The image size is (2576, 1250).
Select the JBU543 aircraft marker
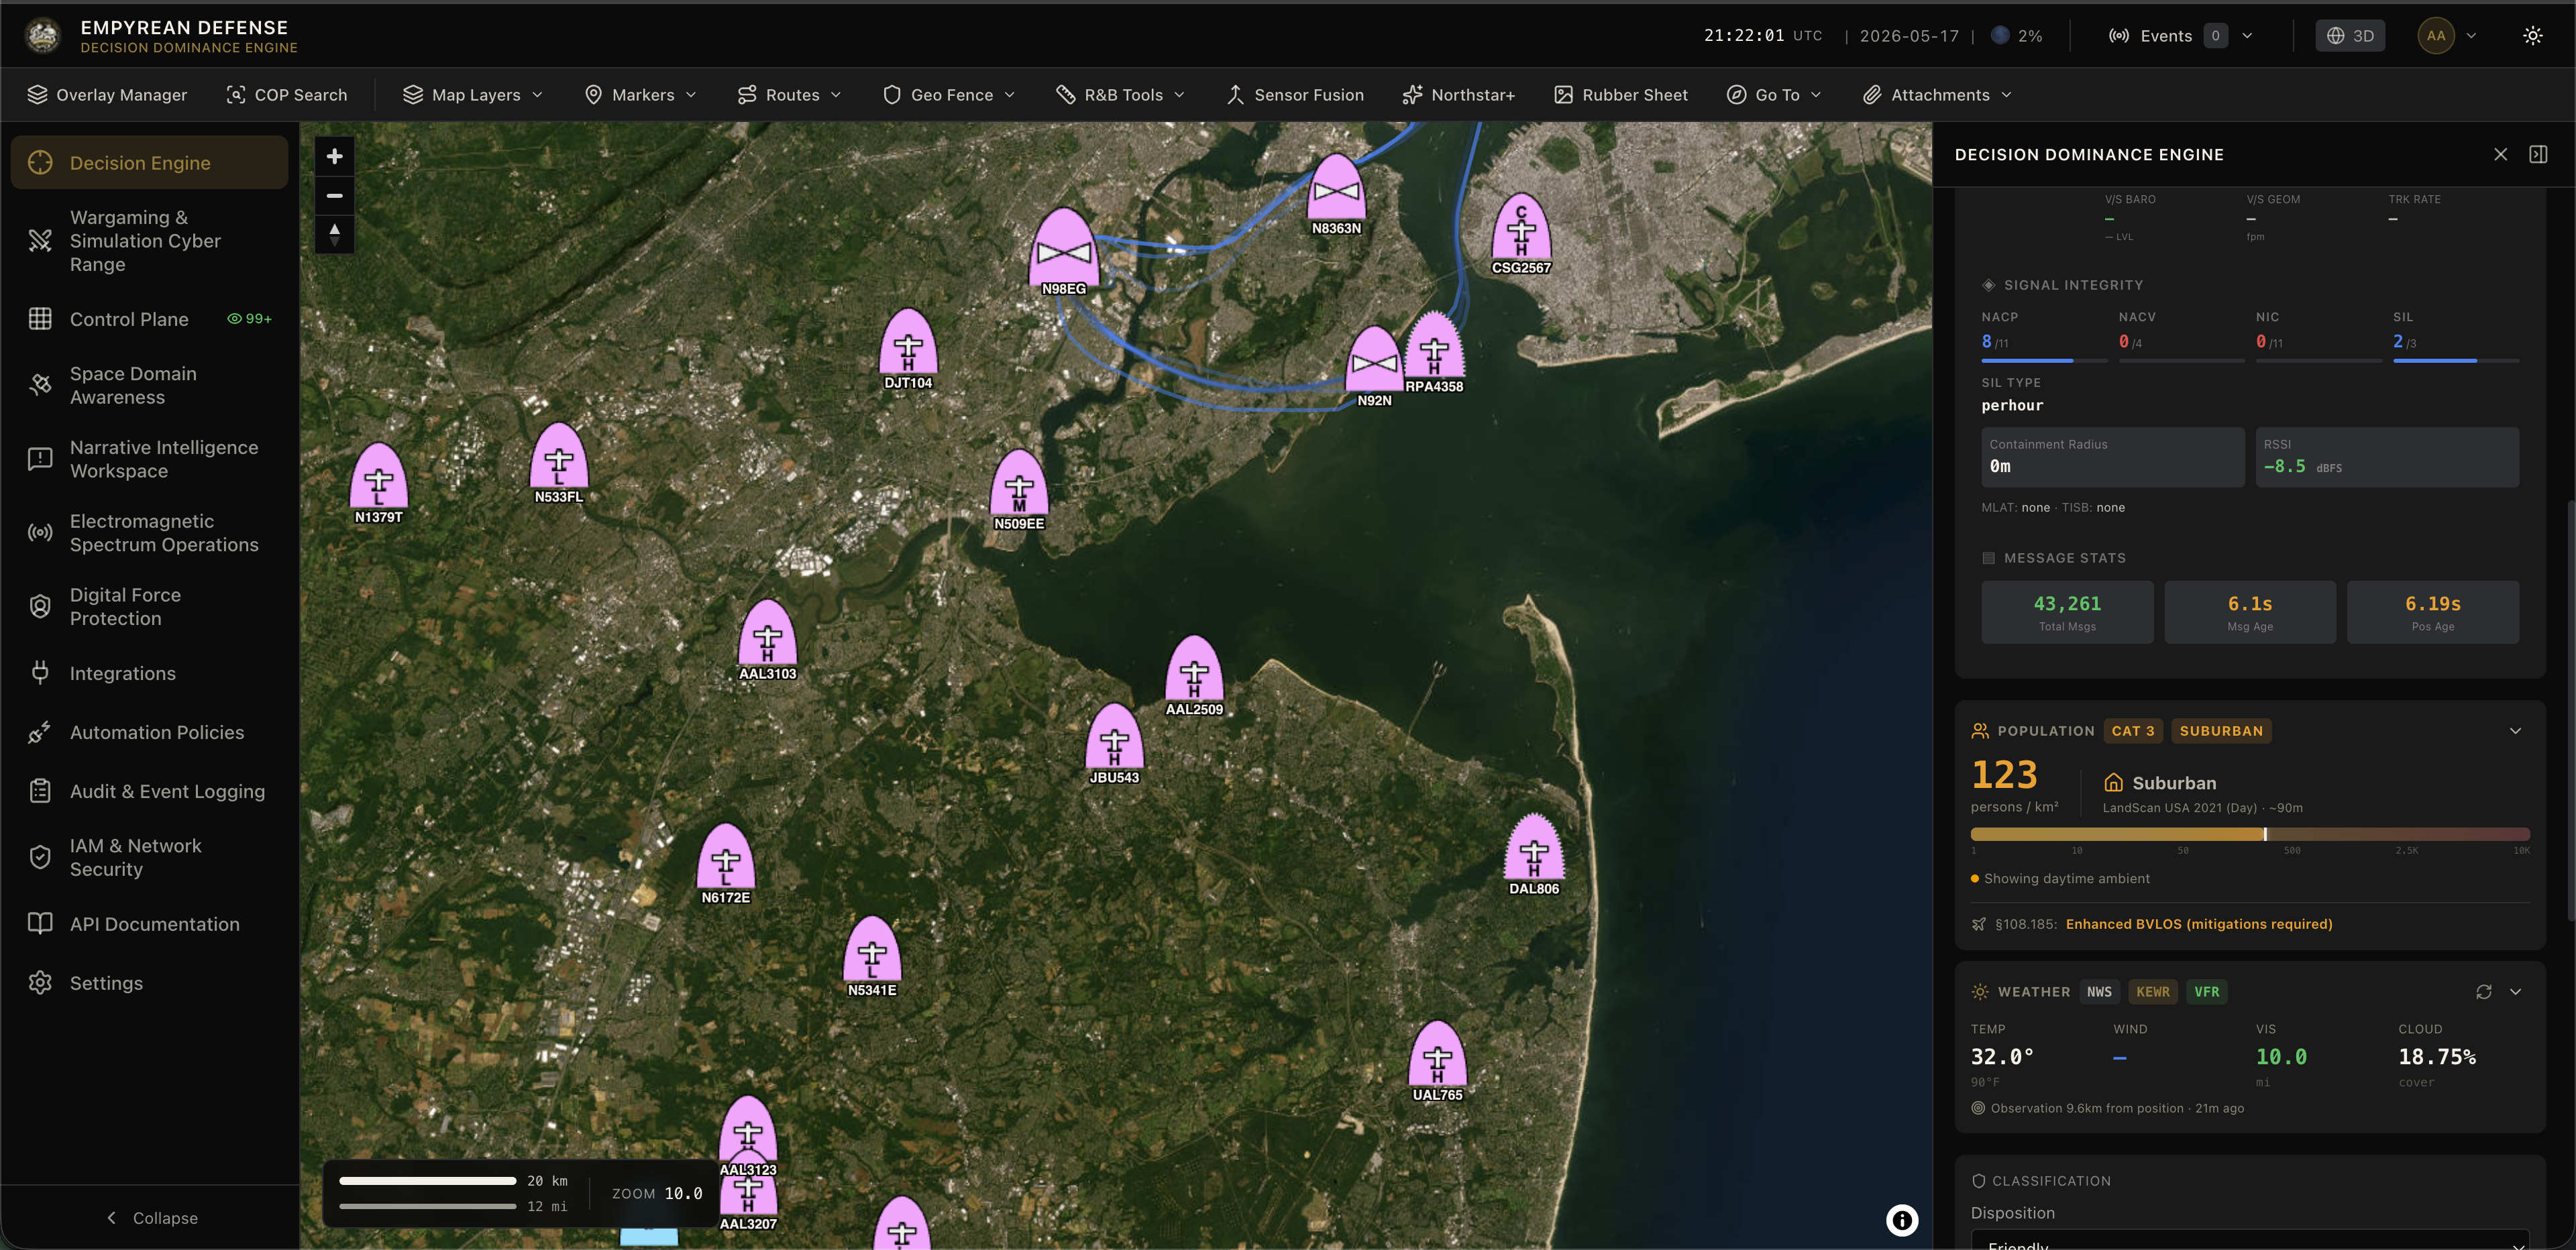[x=1114, y=742]
